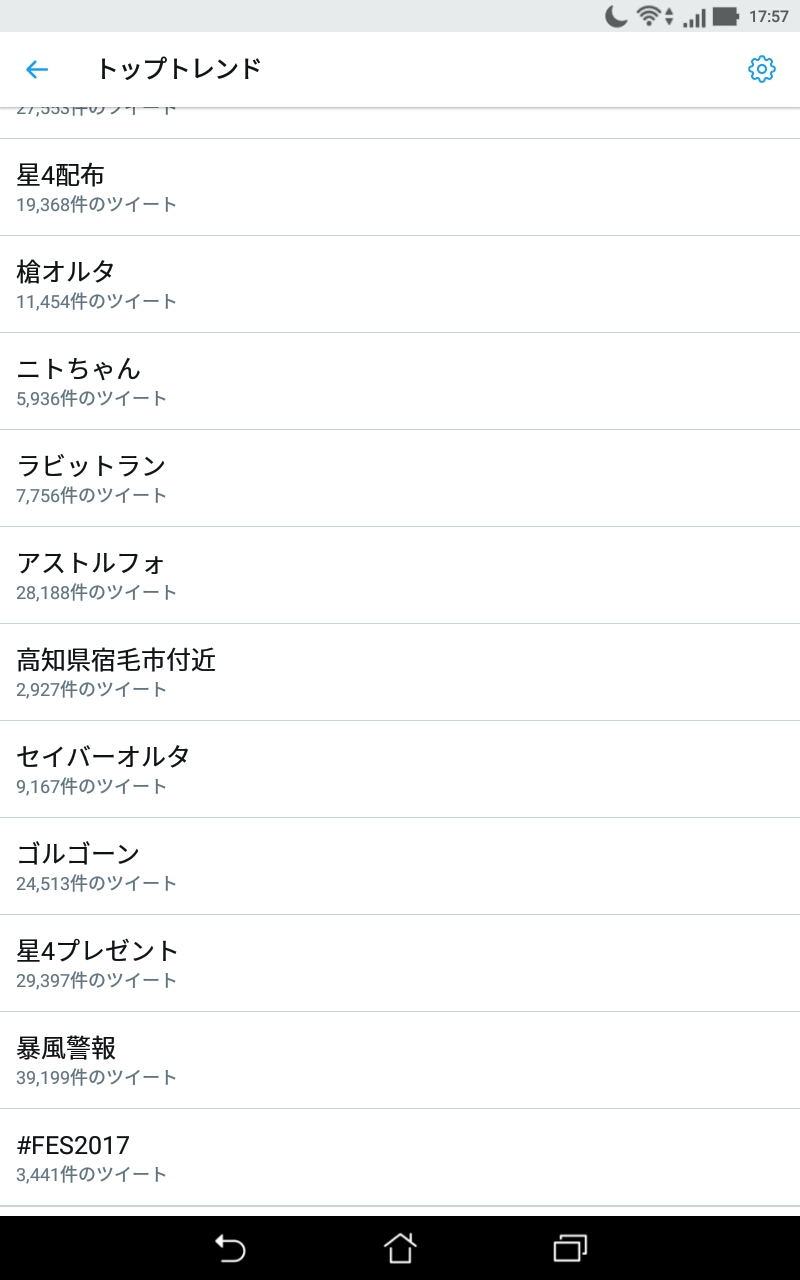
Task: Open the recent apps button
Action: pyautogui.click(x=570, y=1248)
